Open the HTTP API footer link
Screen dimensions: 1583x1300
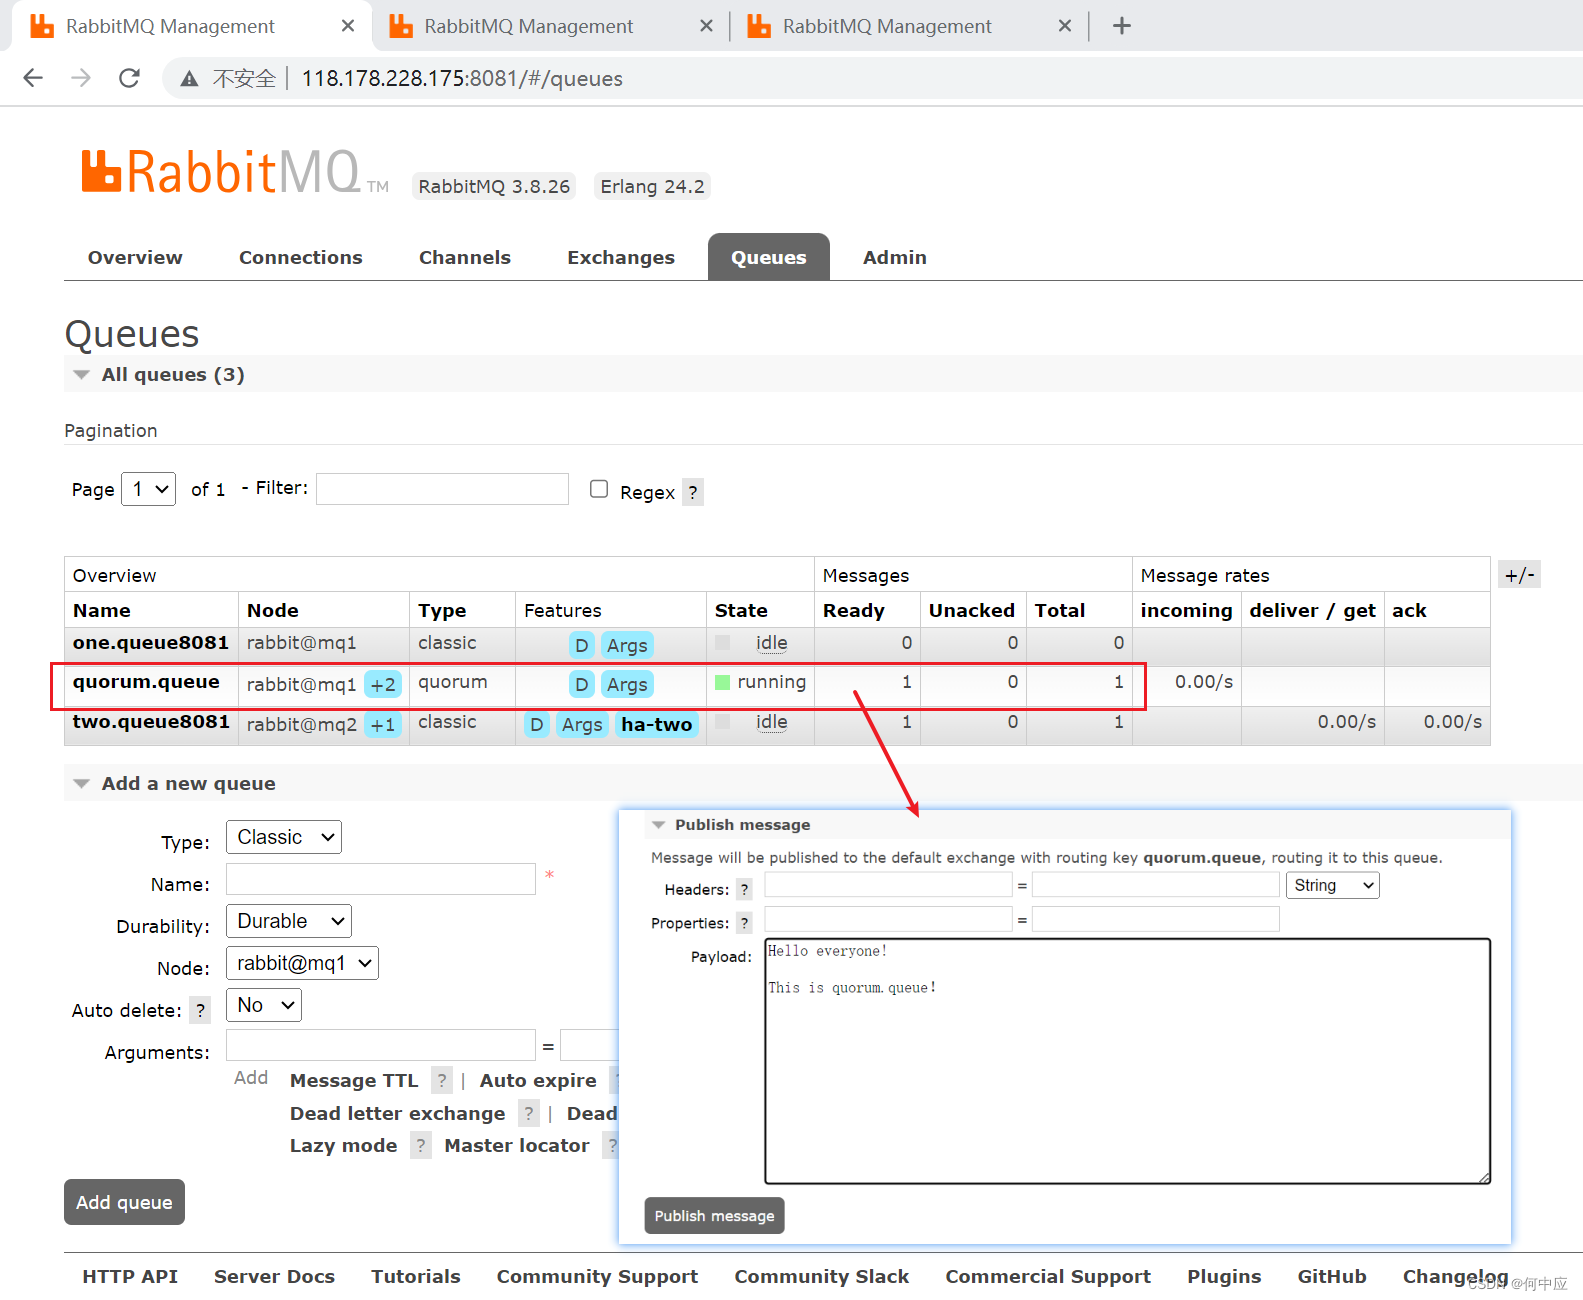[x=130, y=1277]
